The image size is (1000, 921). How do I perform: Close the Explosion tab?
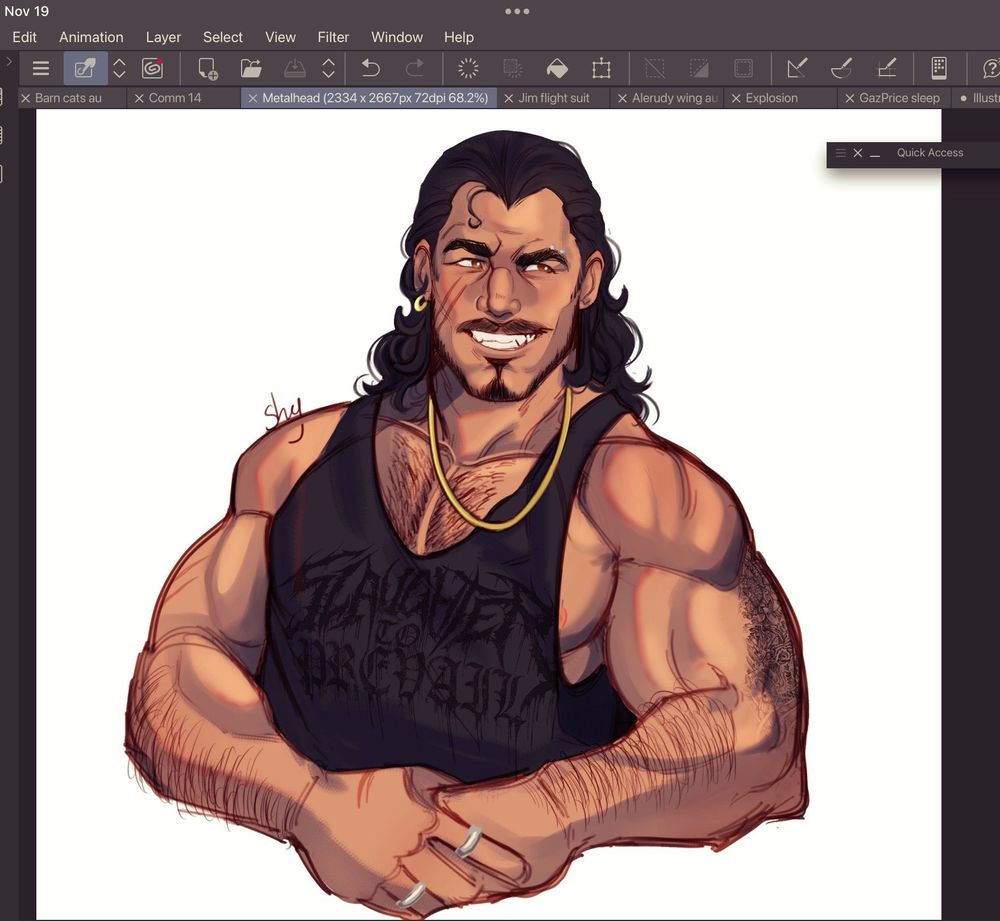(736, 98)
